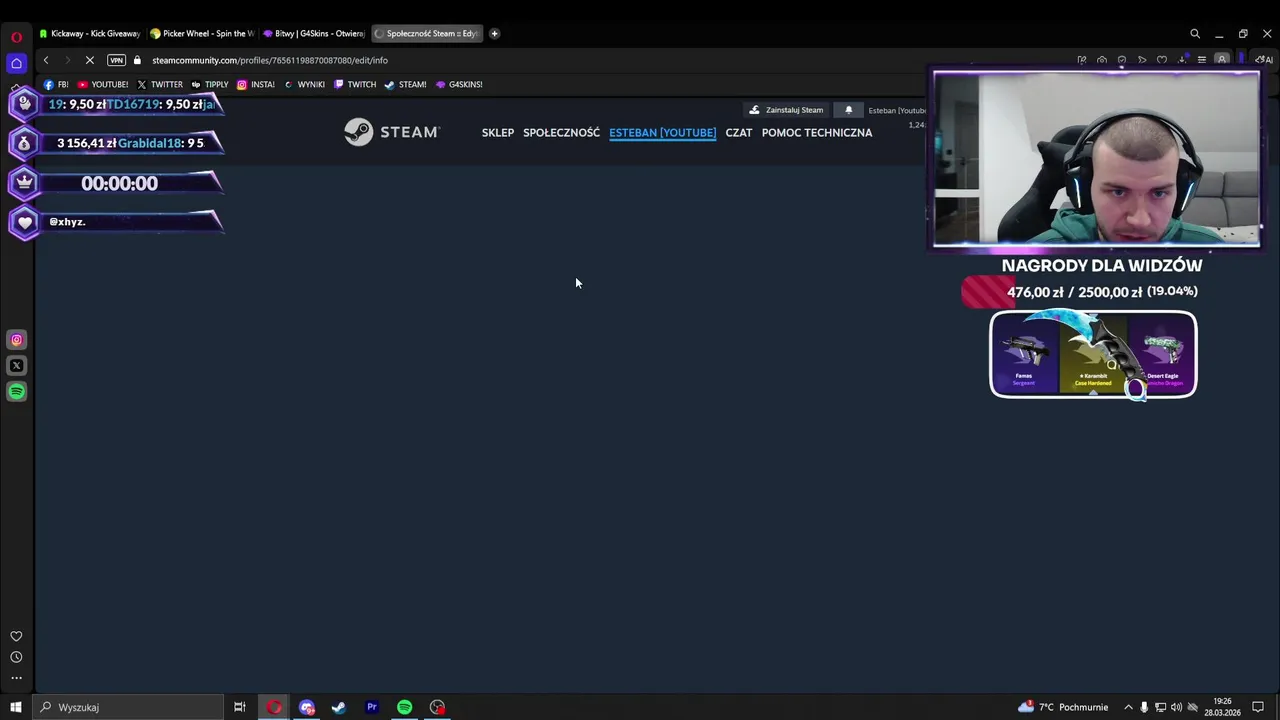
Task: Click the Karambit Case Hardened skin thumbnail
Action: pos(1093,354)
